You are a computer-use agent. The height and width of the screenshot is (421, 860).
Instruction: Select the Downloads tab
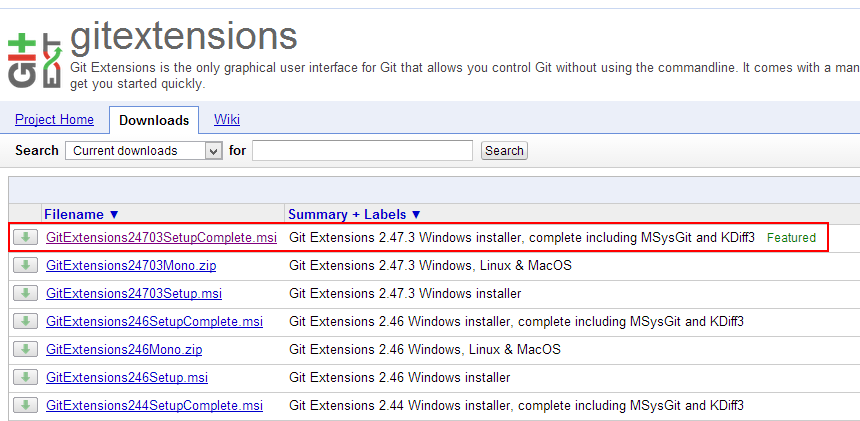(x=154, y=120)
